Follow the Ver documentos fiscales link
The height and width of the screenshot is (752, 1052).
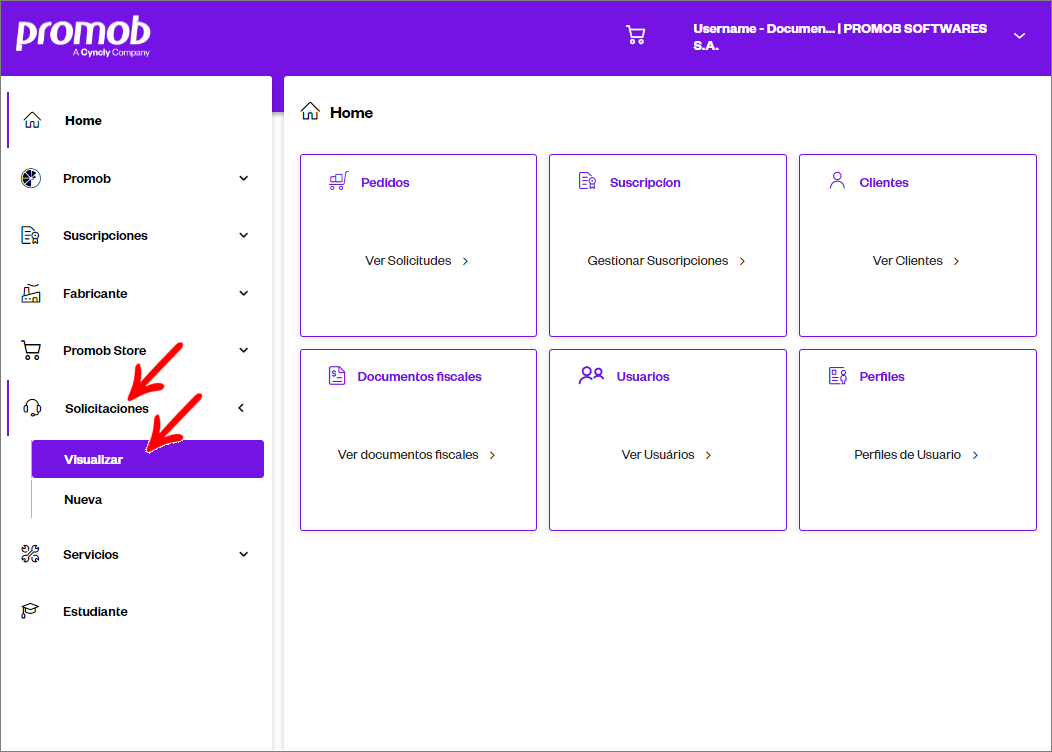click(x=417, y=455)
